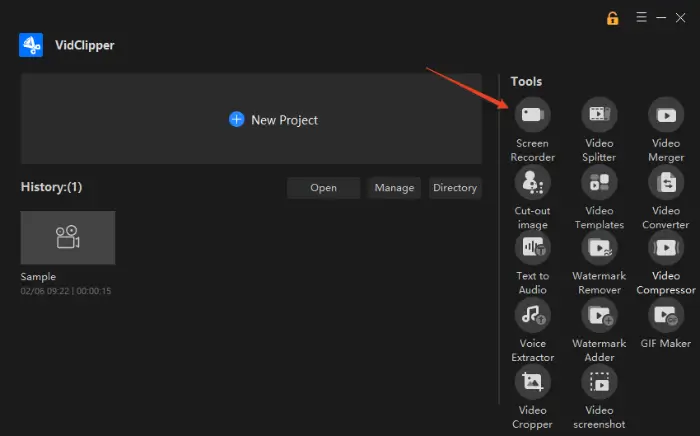The height and width of the screenshot is (436, 700).
Task: Open the hamburger menu
Action: click(642, 17)
